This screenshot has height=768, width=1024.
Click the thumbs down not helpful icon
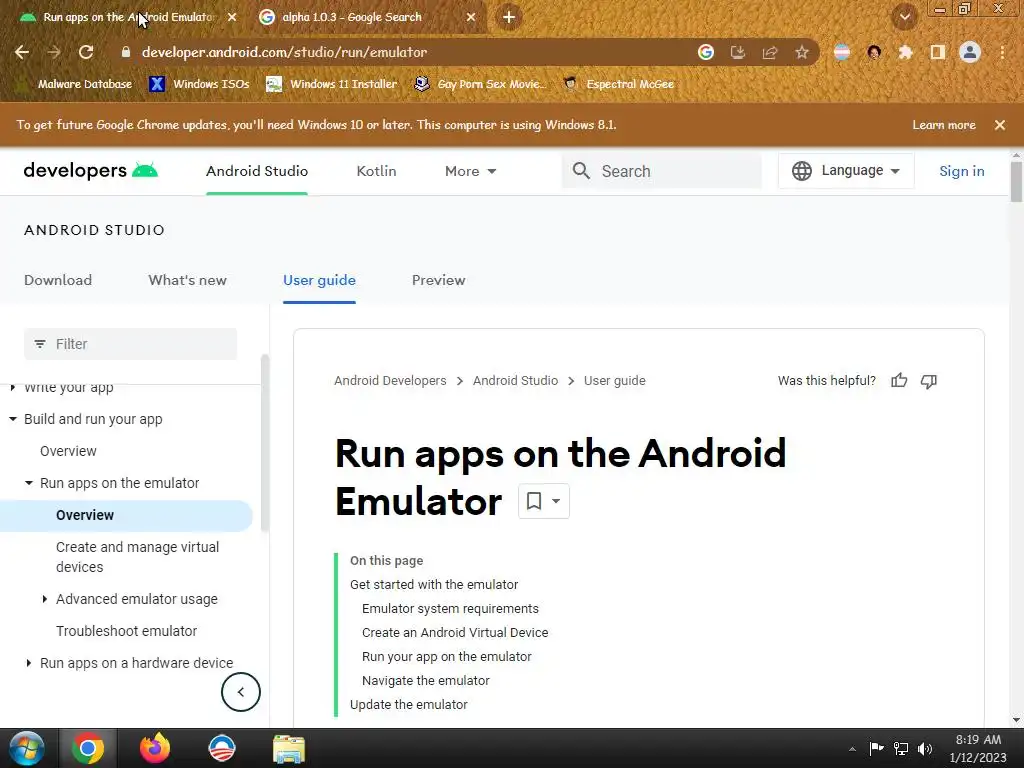929,381
